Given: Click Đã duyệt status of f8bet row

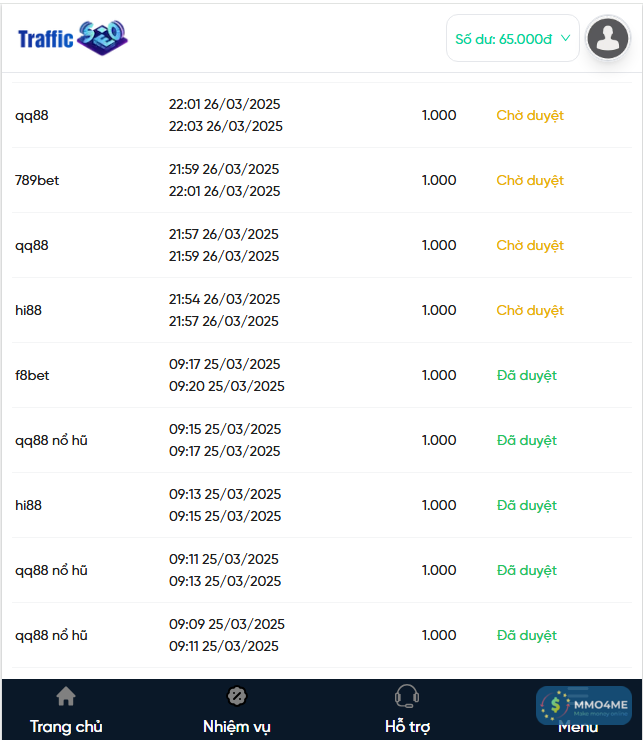Looking at the screenshot, I should tap(527, 375).
